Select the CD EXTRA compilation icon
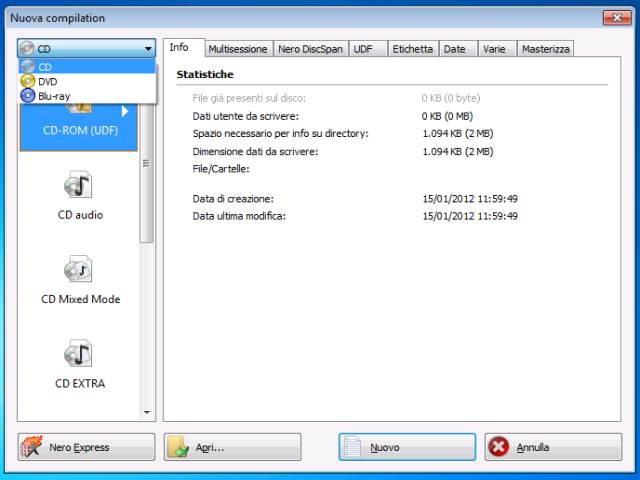Image resolution: width=640 pixels, height=480 pixels. coord(79,354)
